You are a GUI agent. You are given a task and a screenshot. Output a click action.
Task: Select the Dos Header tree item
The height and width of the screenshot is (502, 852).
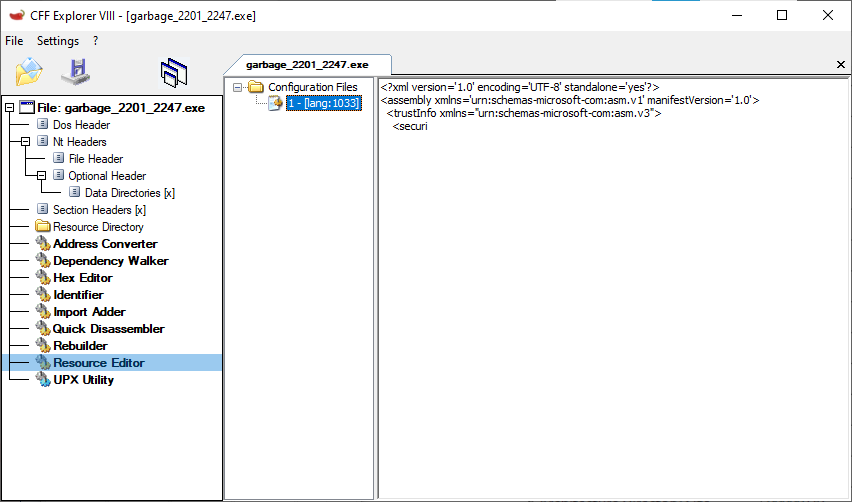coord(81,125)
